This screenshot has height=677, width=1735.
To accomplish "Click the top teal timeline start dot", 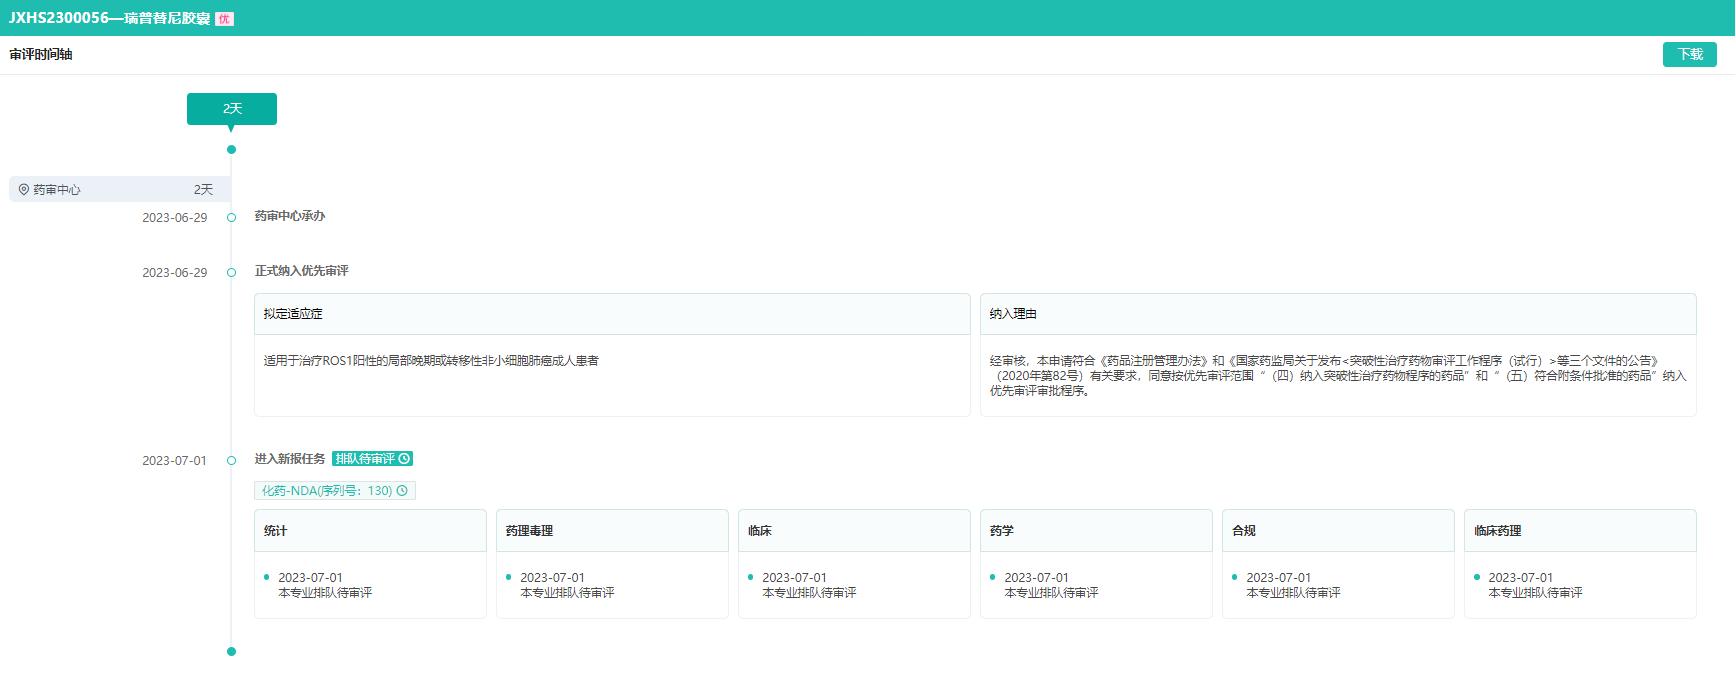I will [231, 149].
